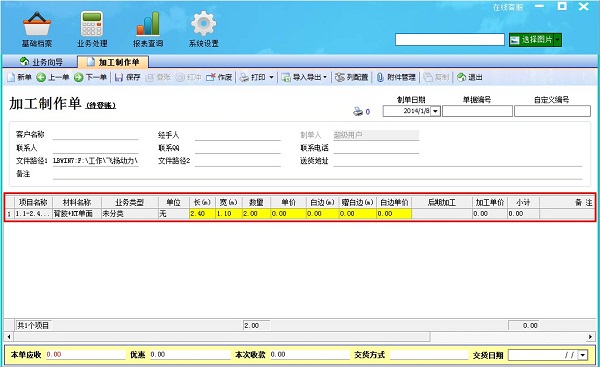Go to previous order 上一单
Viewport: 600px width, 367px height.
[53, 77]
